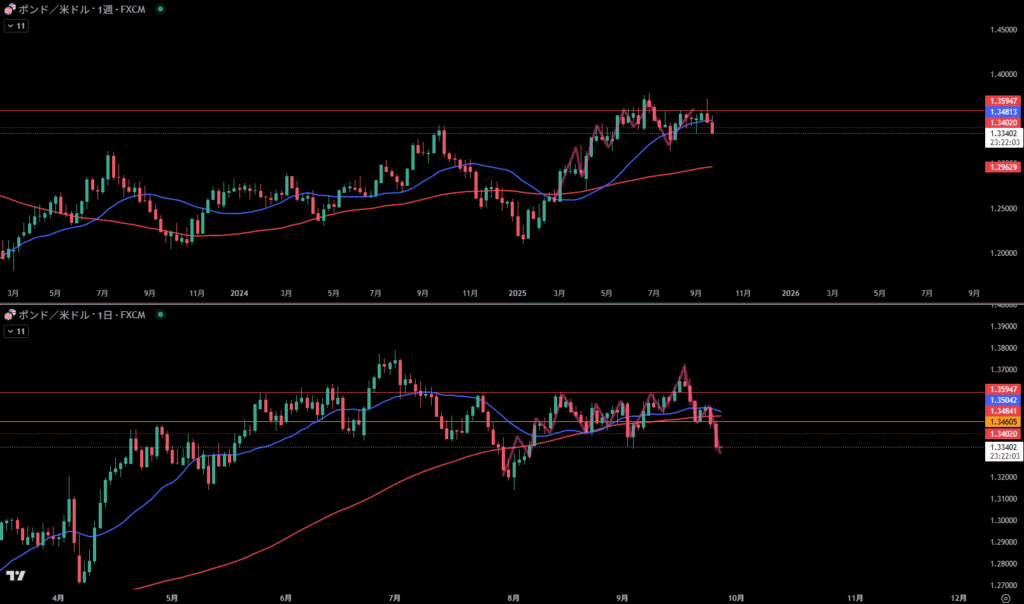Click green market status dot on weekly chart

161,9
